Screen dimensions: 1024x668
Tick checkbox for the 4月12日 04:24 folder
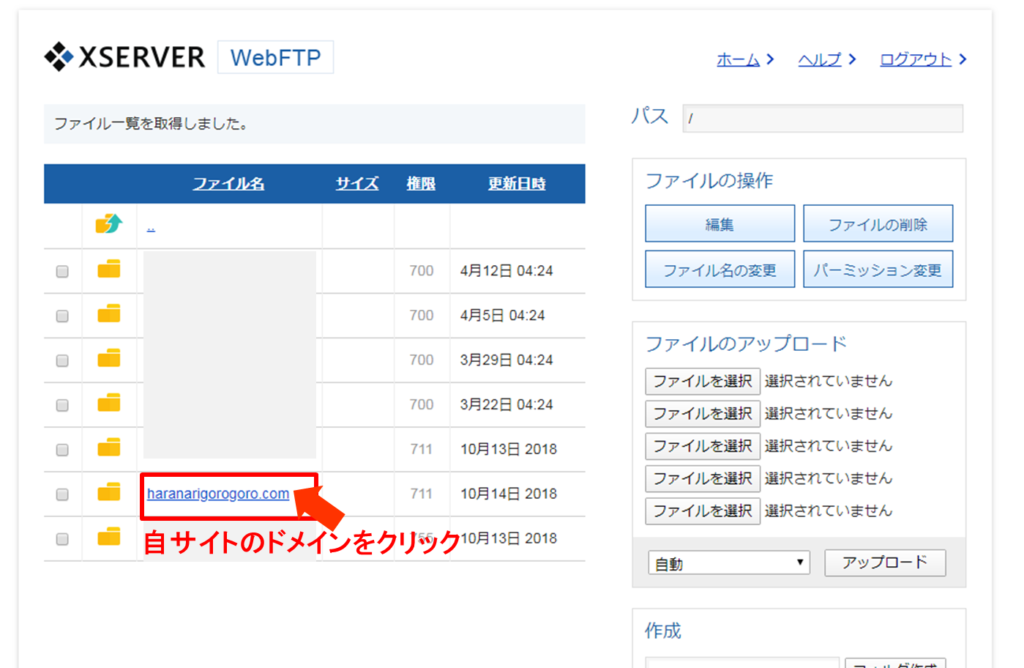click(62, 271)
